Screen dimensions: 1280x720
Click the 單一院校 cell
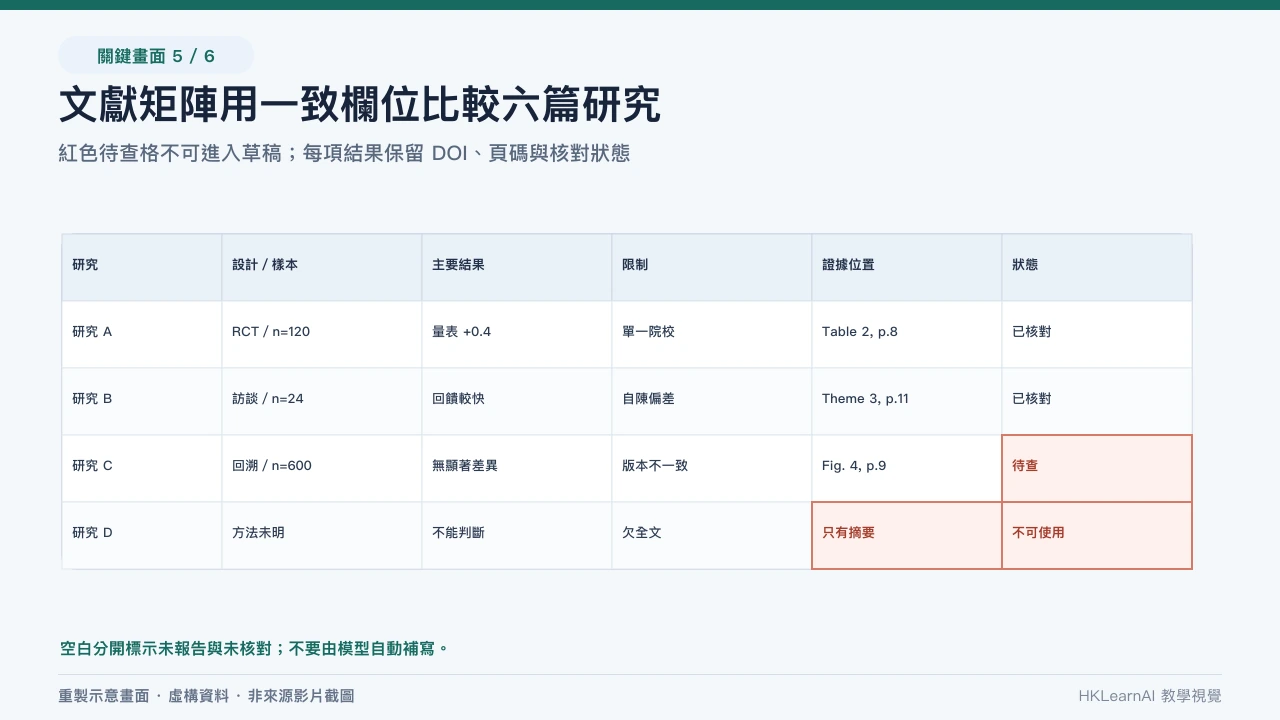712,335
